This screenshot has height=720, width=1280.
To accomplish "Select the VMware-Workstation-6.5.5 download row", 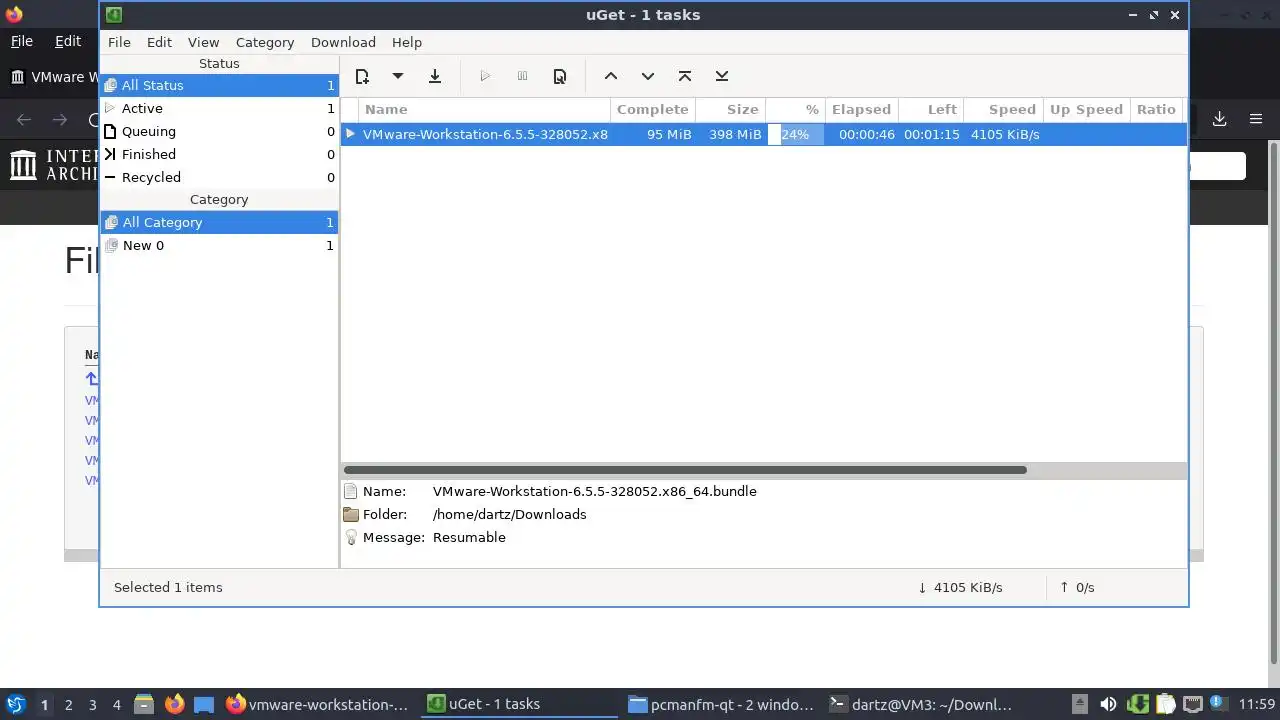I will 764,134.
